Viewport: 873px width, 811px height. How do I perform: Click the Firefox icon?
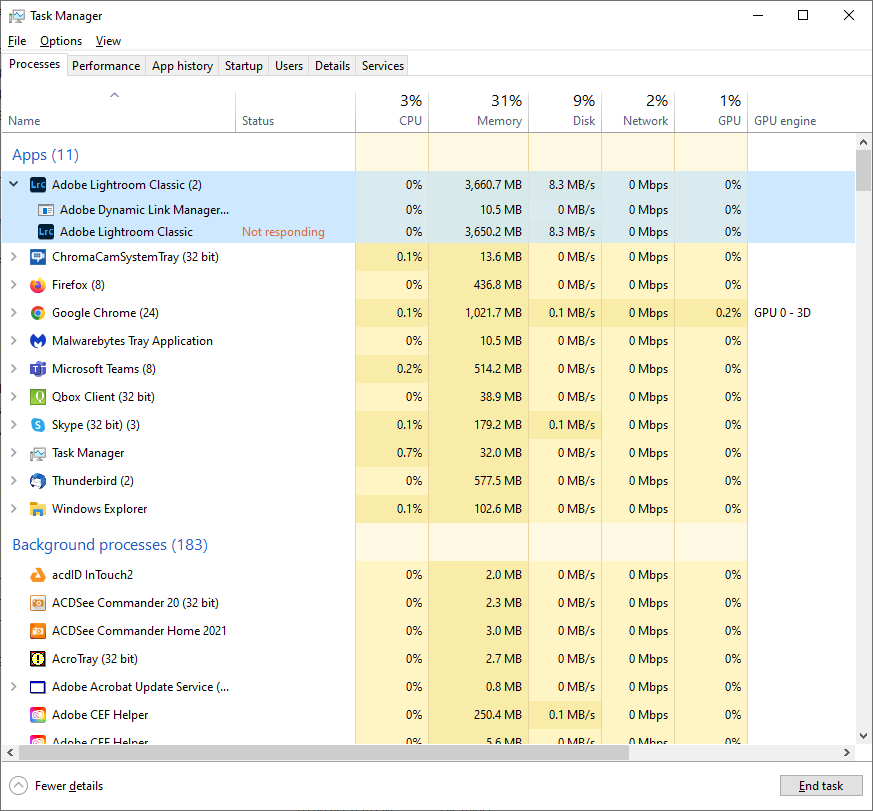[38, 285]
